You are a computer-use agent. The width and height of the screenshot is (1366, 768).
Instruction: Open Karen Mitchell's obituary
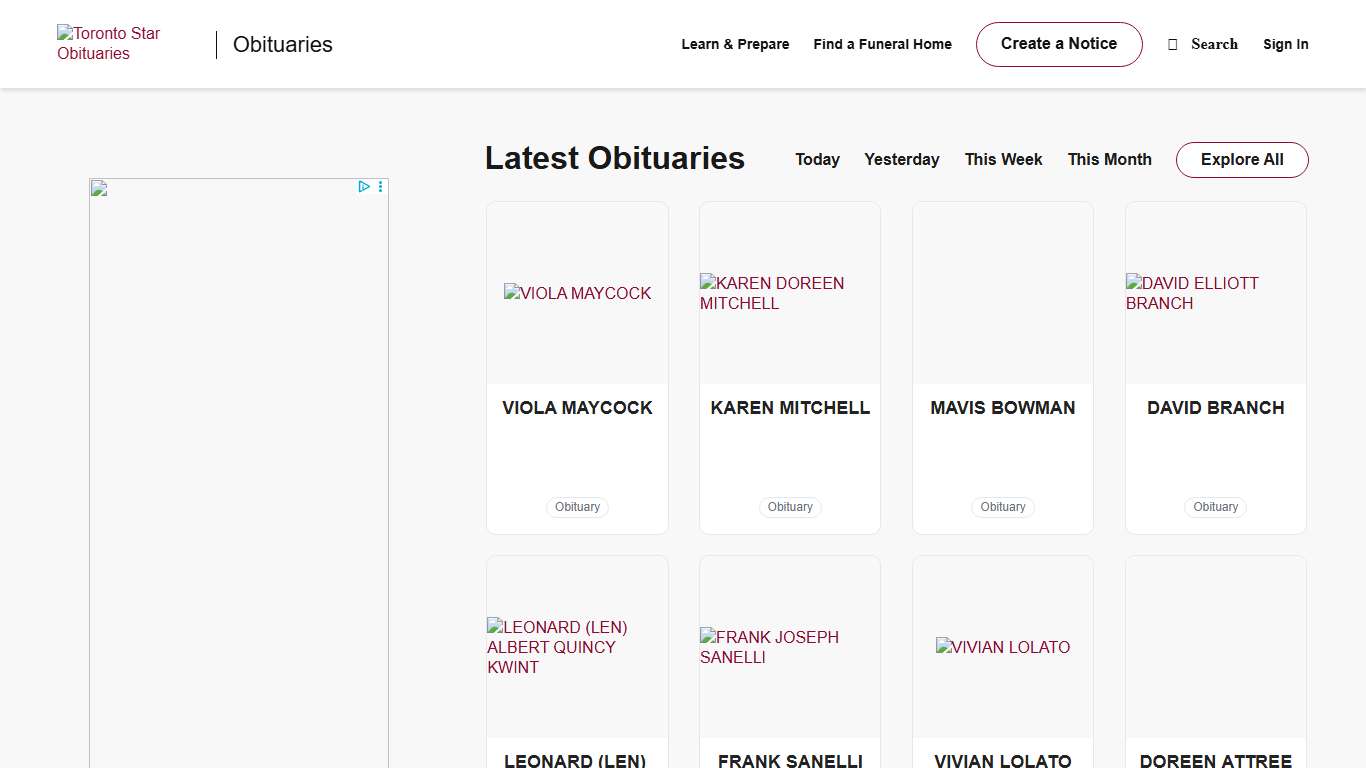click(x=789, y=407)
